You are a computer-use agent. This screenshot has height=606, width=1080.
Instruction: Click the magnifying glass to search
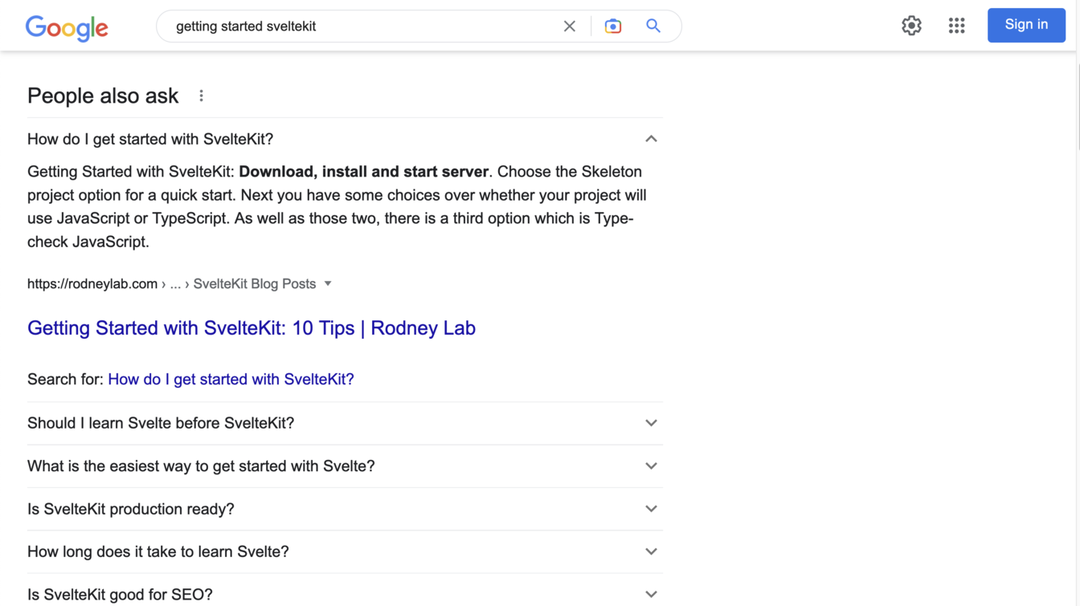pyautogui.click(x=653, y=25)
